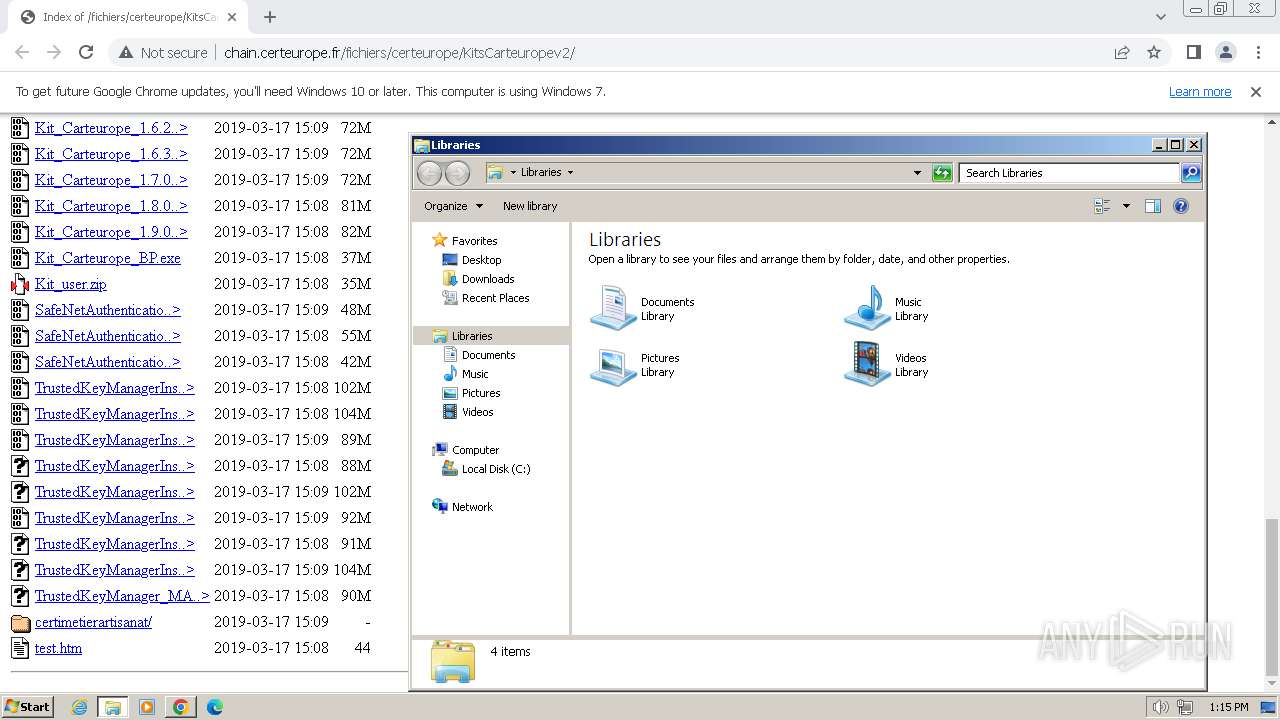Type in the Search Libraries field
The width and height of the screenshot is (1280, 720).
1069,173
